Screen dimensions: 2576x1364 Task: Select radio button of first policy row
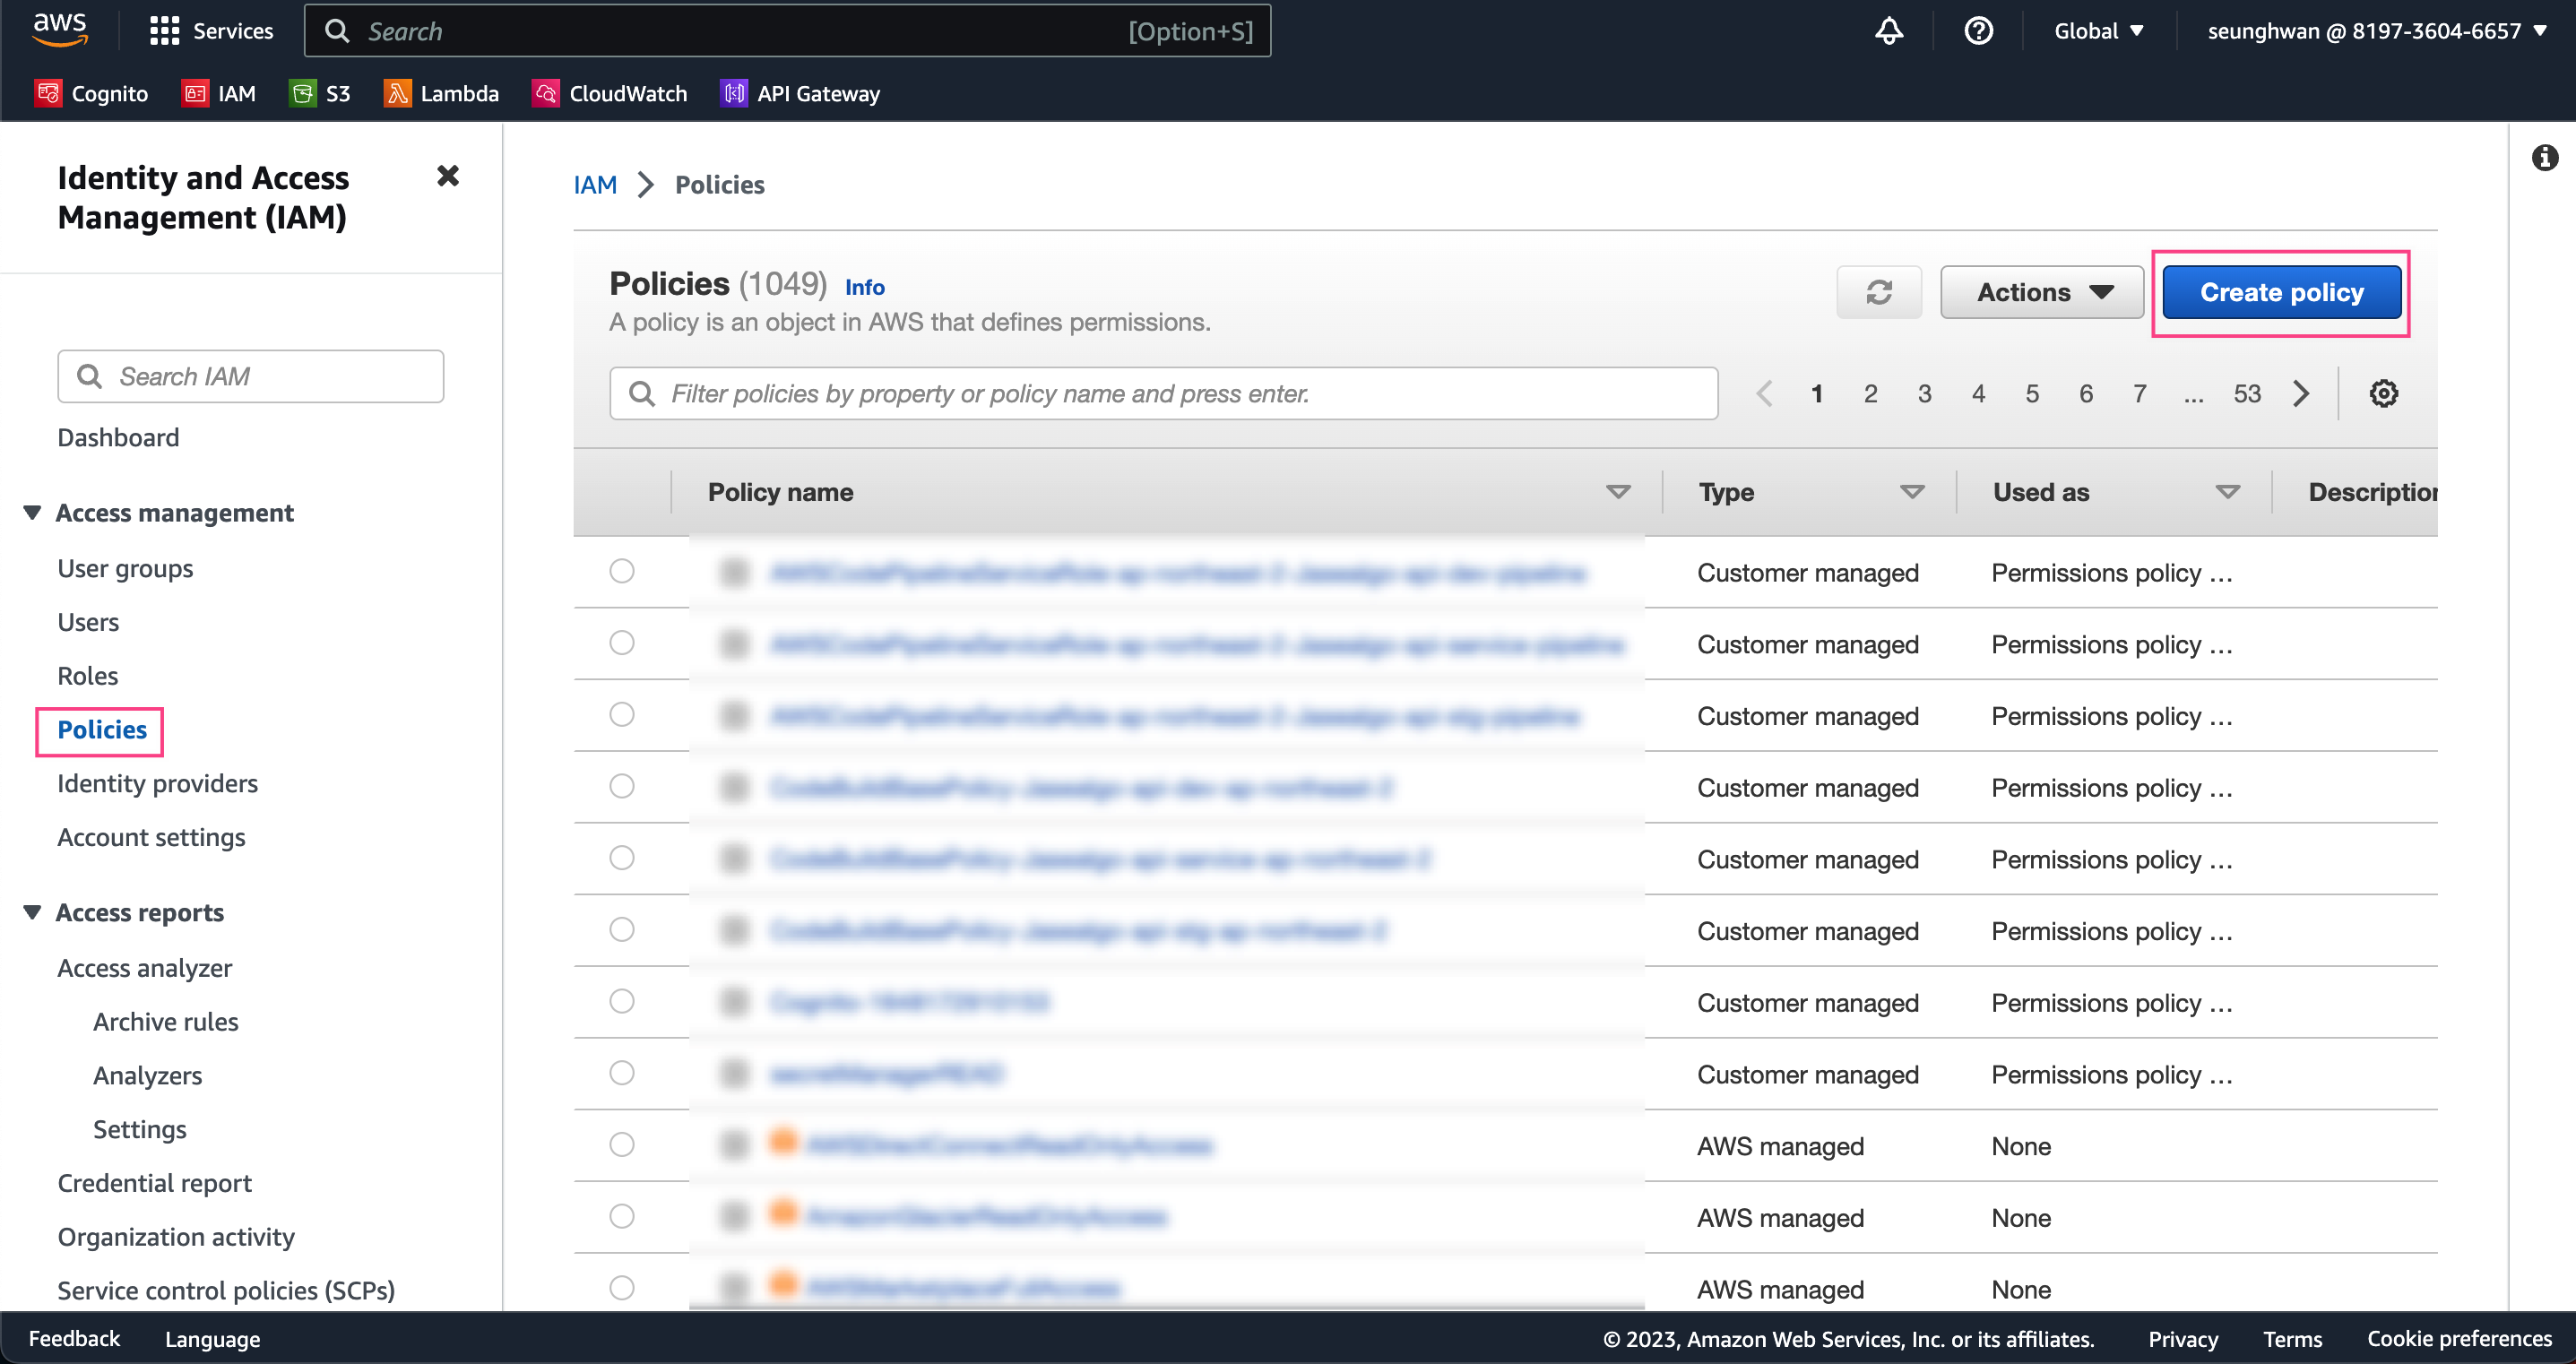(x=622, y=571)
